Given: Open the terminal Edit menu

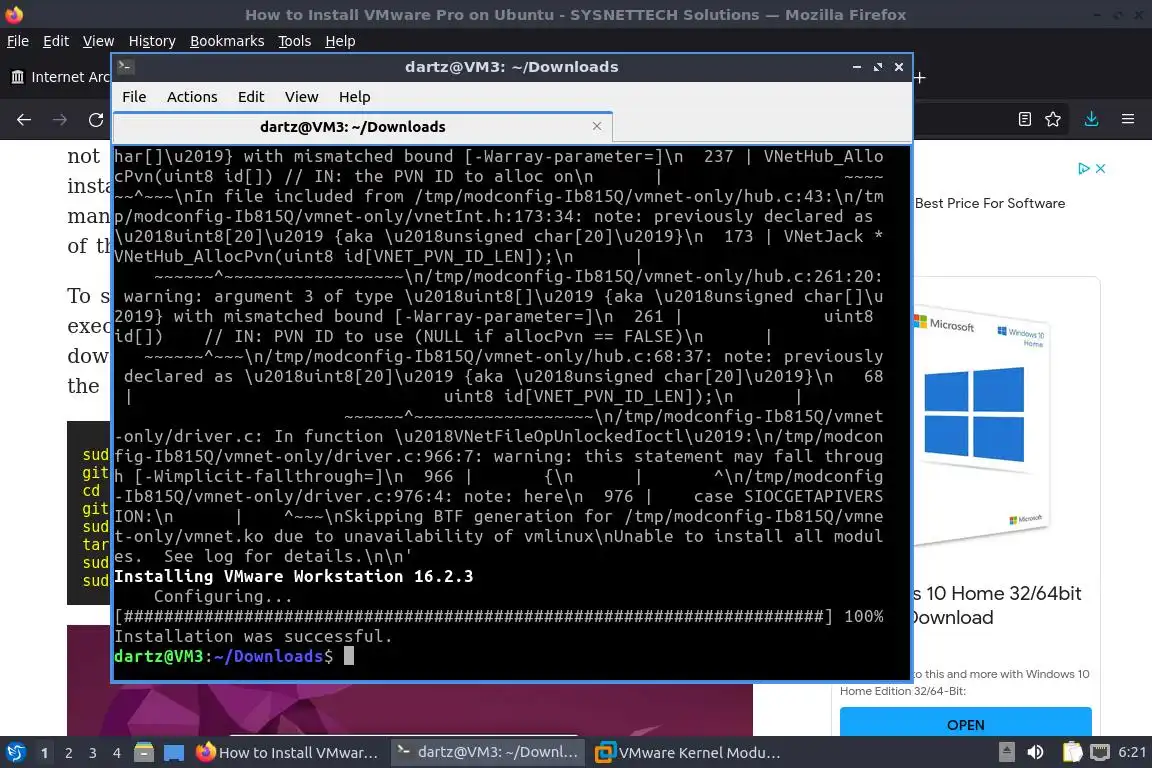Looking at the screenshot, I should tap(251, 97).
